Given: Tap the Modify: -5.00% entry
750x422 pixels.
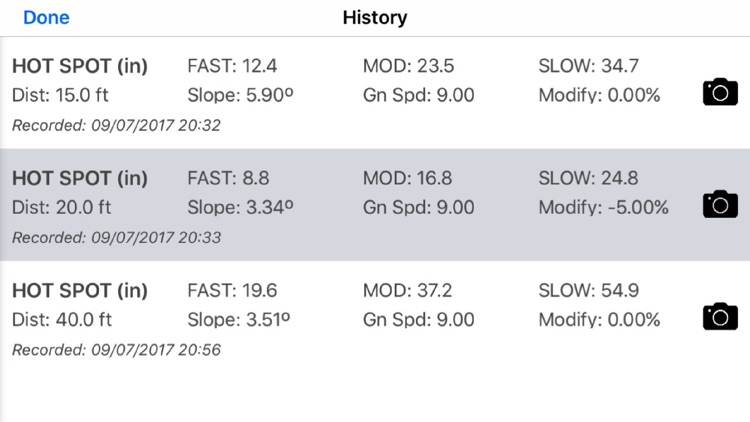Looking at the screenshot, I should coord(603,208).
